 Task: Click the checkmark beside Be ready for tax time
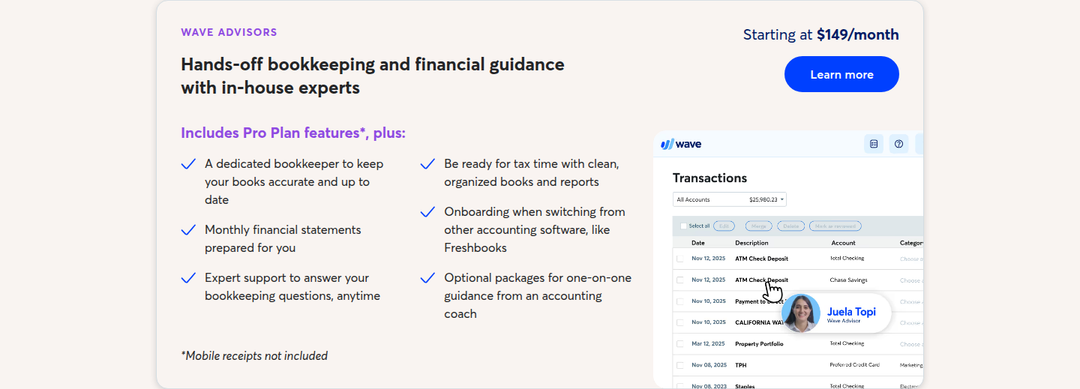(428, 164)
